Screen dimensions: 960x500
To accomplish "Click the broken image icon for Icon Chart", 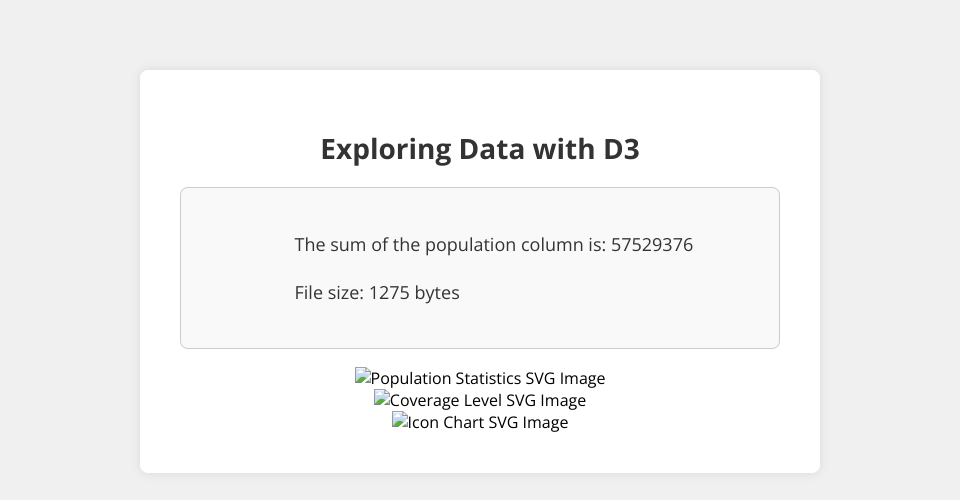I will click(x=400, y=422).
